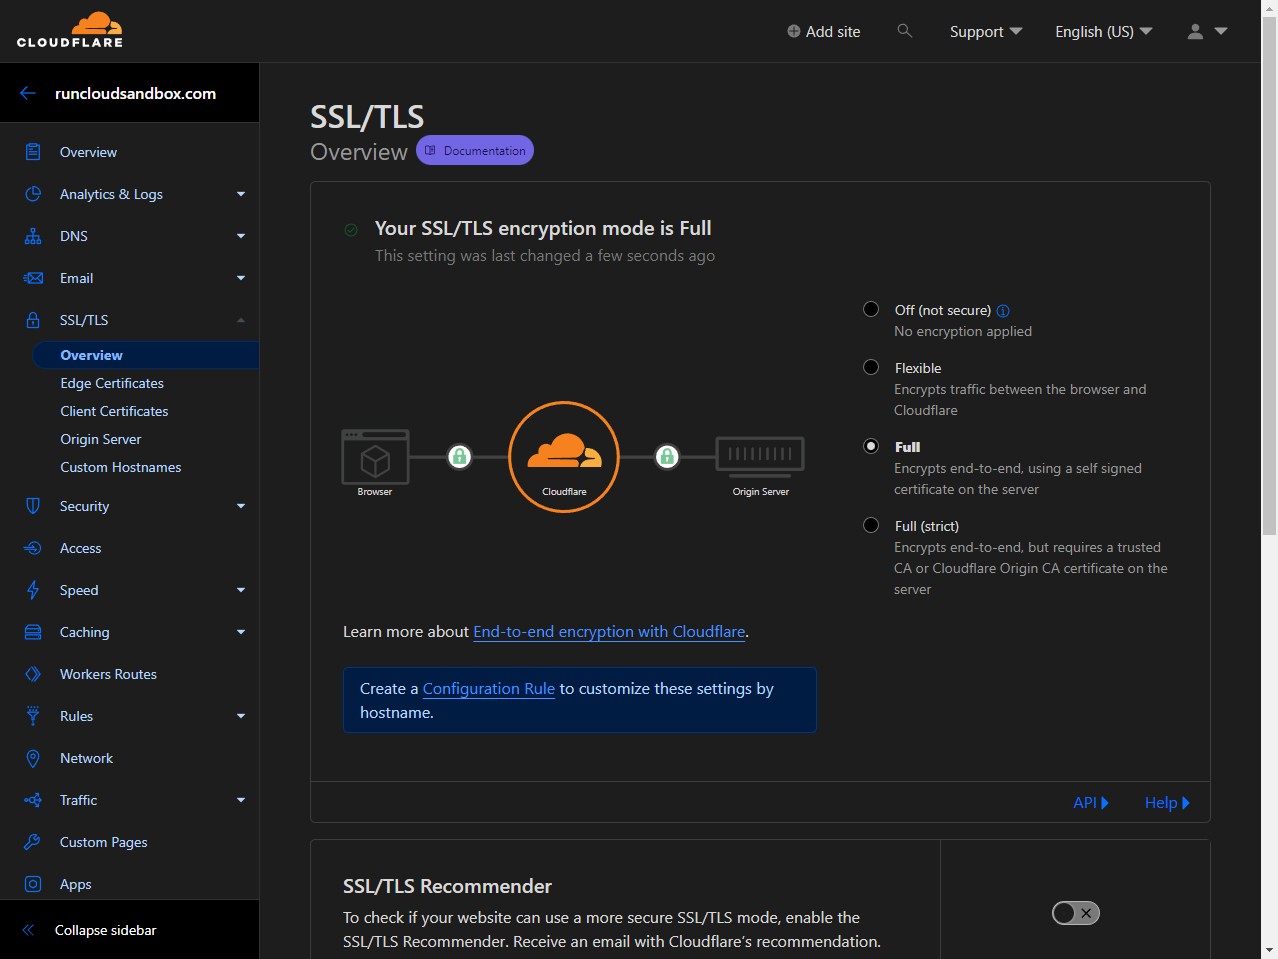The width and height of the screenshot is (1278, 959).
Task: Open Custom Hostnames submenu item
Action: pos(121,467)
